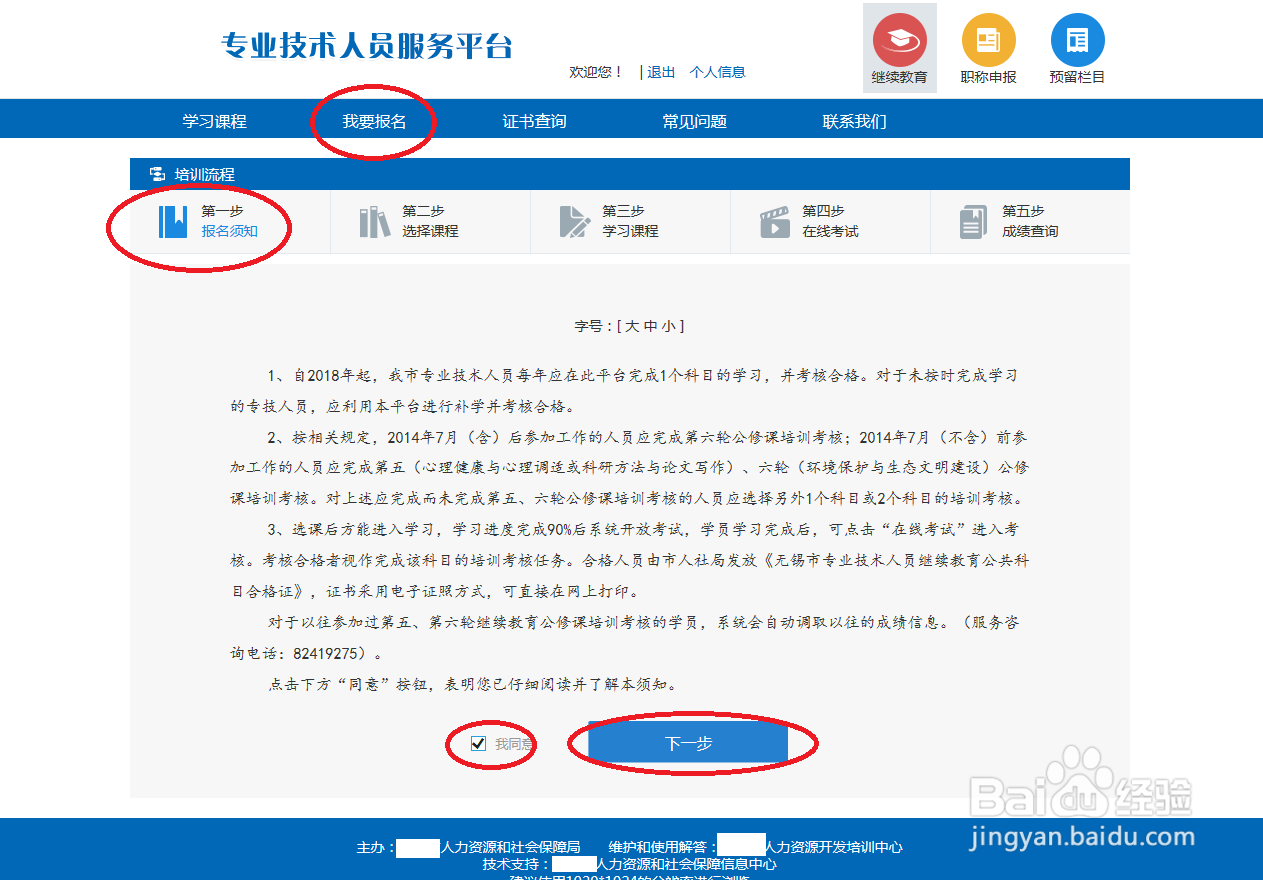Click the footer text 主办
1263x880 pixels.
370,847
